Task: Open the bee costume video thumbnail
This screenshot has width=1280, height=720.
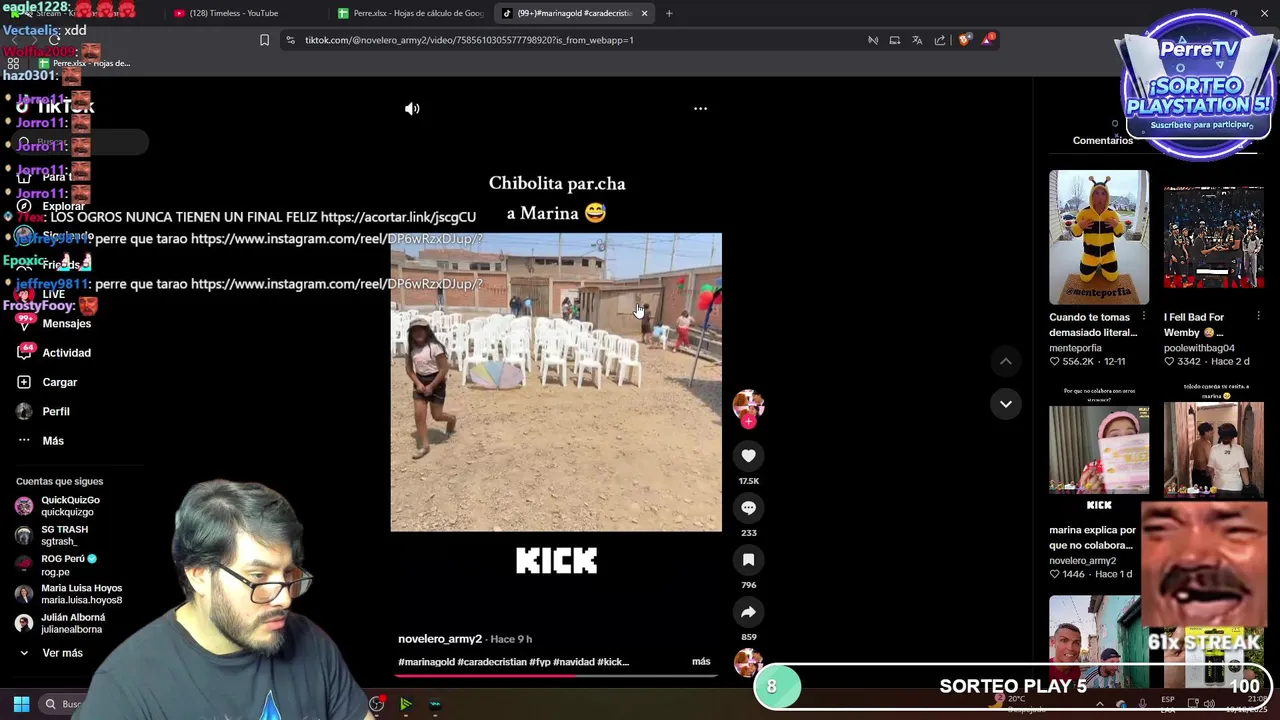Action: click(x=1099, y=237)
